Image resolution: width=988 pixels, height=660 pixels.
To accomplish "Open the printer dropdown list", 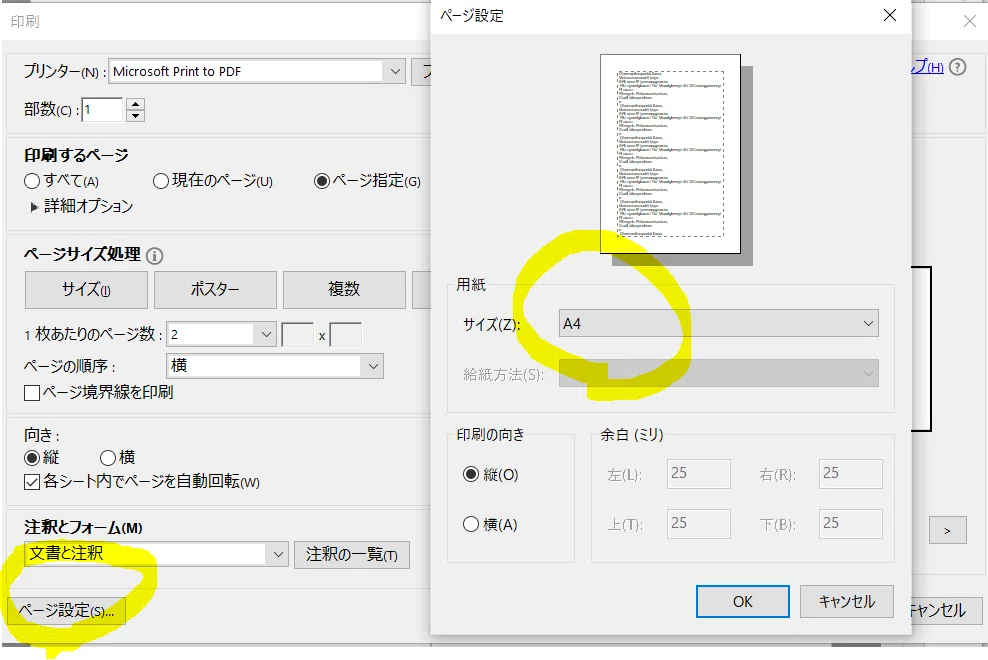I will pyautogui.click(x=395, y=71).
